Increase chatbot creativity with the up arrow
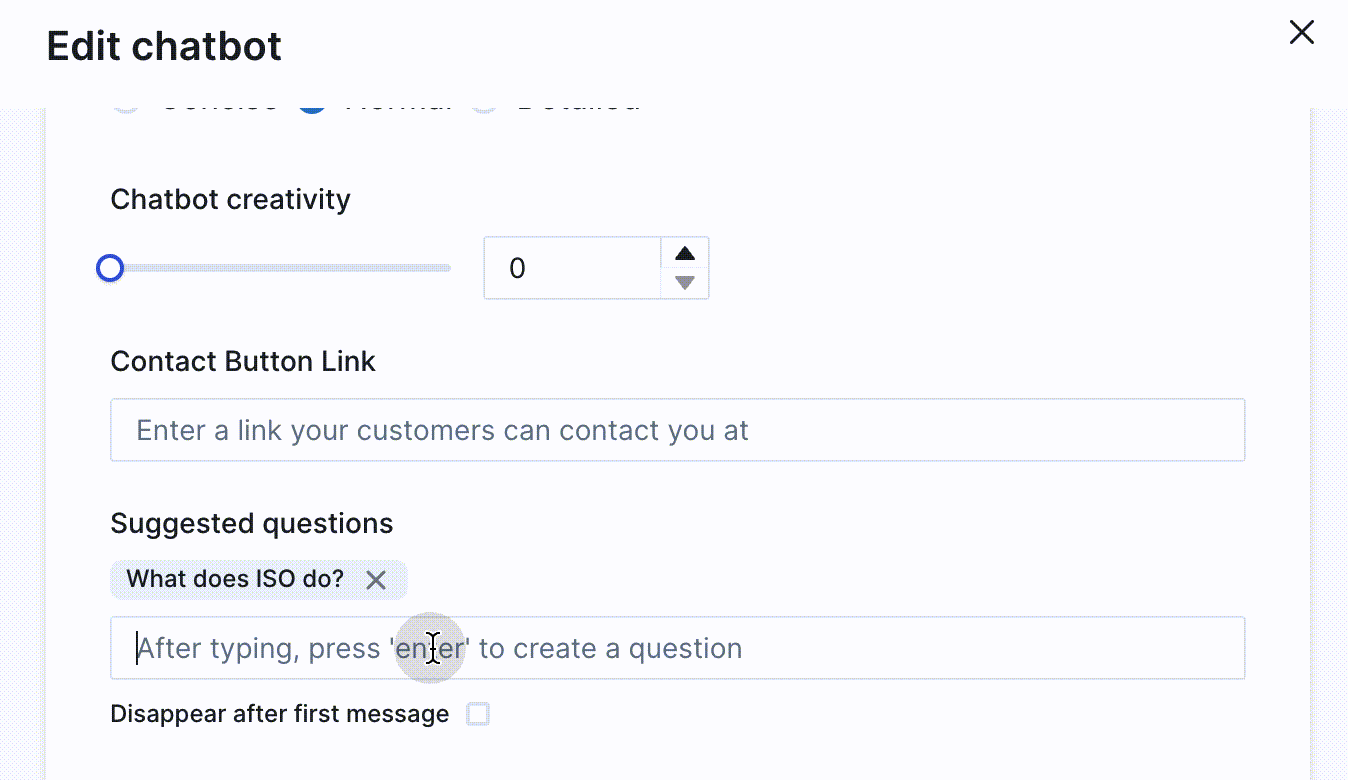The height and width of the screenshot is (780, 1348). 685,253
